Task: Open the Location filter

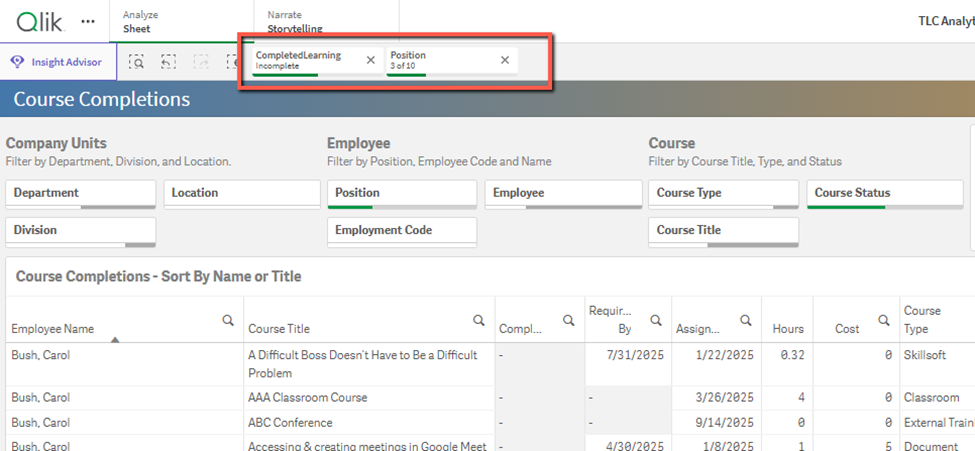Action: (x=240, y=193)
